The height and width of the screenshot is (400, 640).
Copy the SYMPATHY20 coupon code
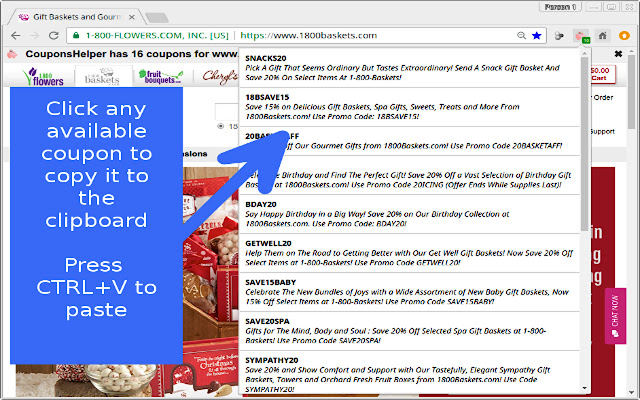tap(409, 374)
